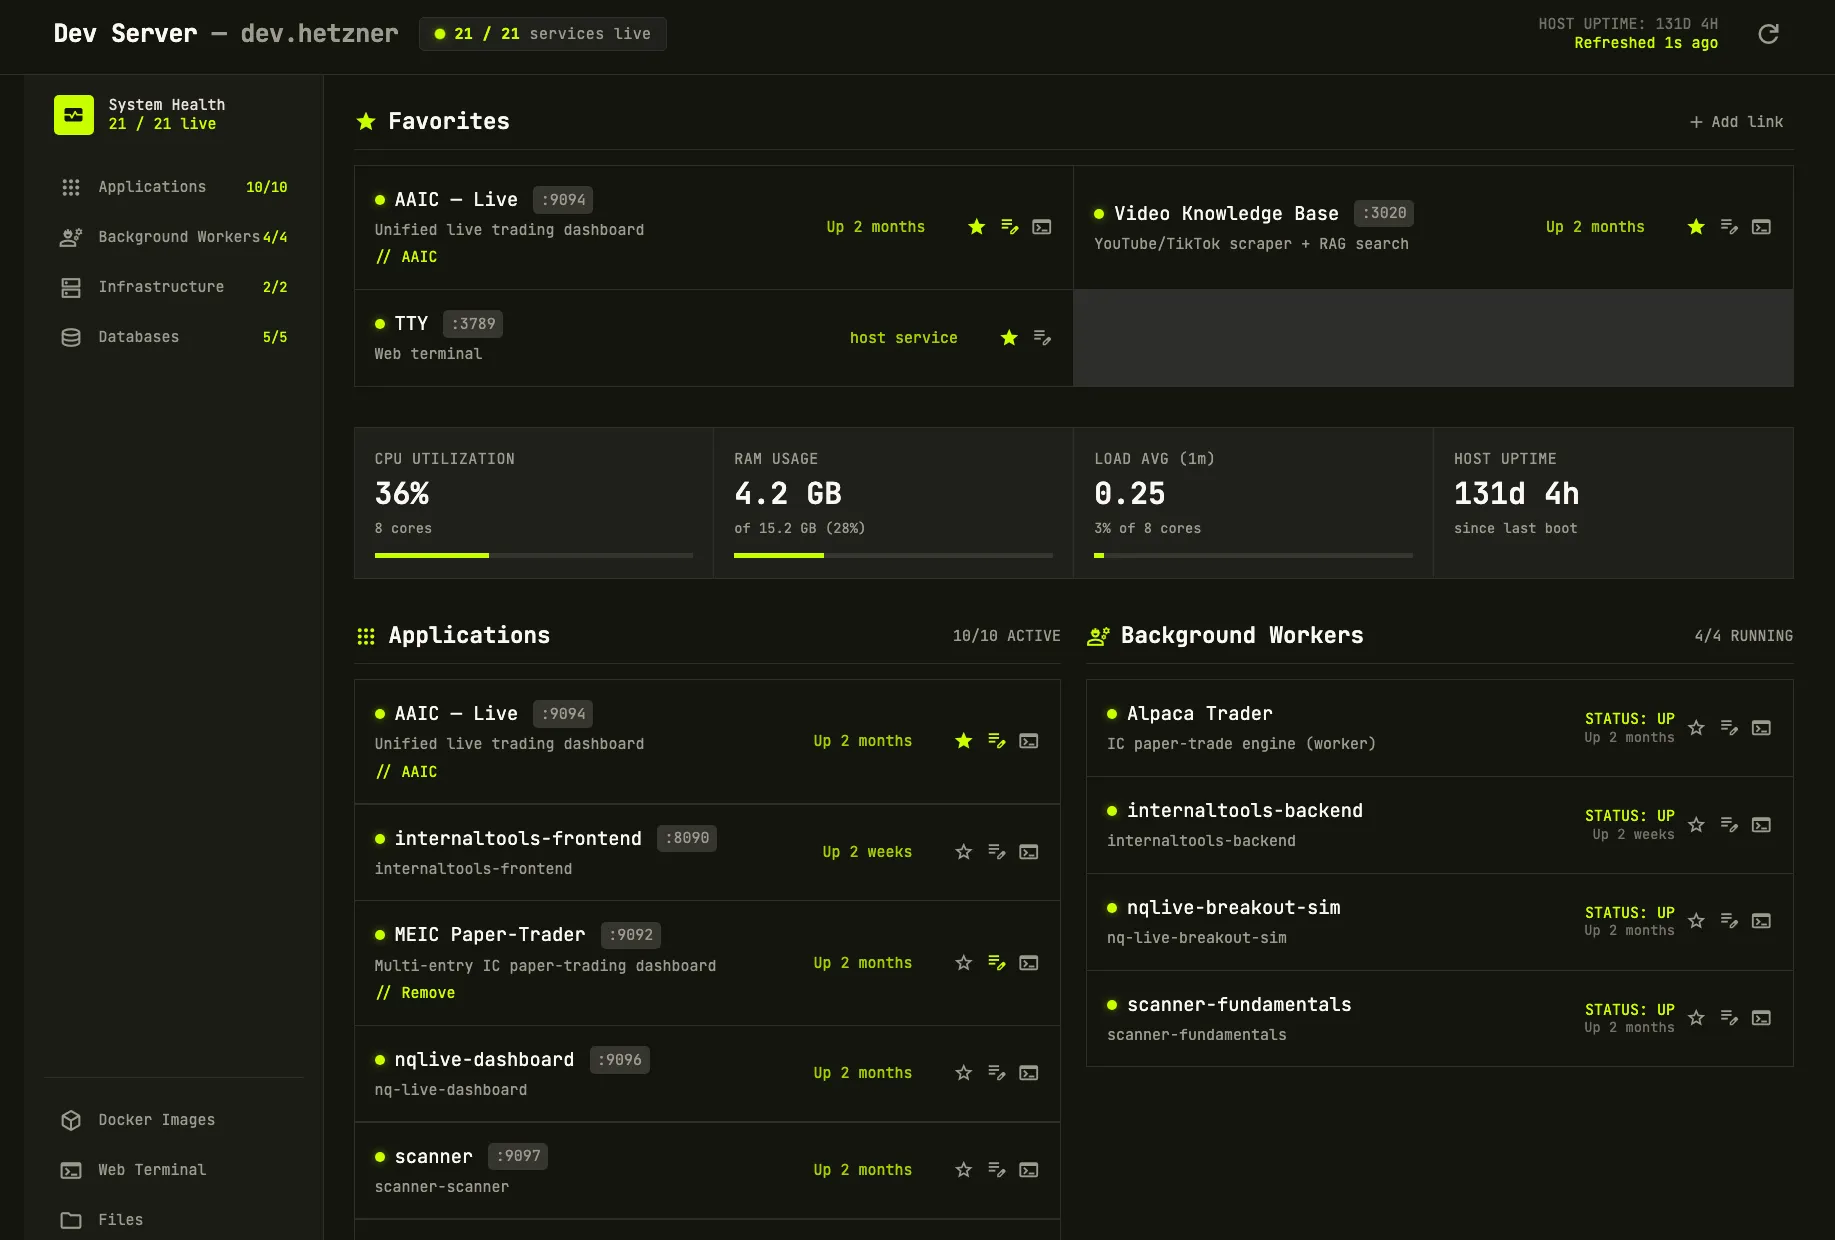This screenshot has width=1835, height=1240.
Task: Open terminal for internaltools-backend
Action: (1762, 825)
